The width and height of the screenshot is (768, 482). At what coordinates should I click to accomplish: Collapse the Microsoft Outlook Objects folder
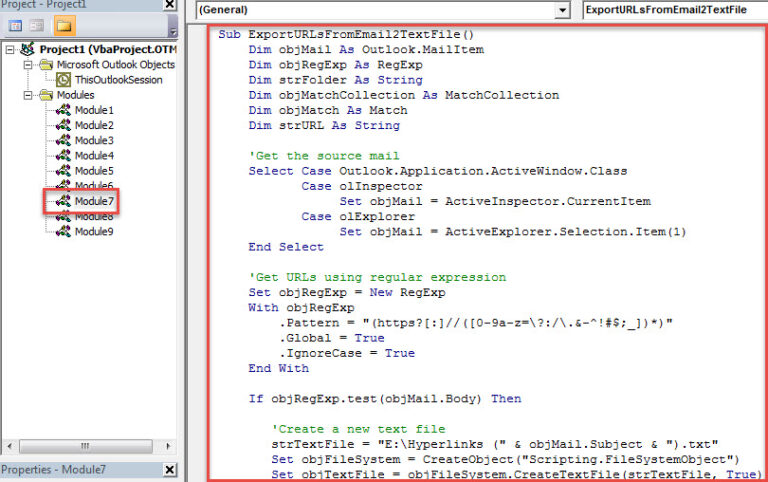(x=26, y=65)
